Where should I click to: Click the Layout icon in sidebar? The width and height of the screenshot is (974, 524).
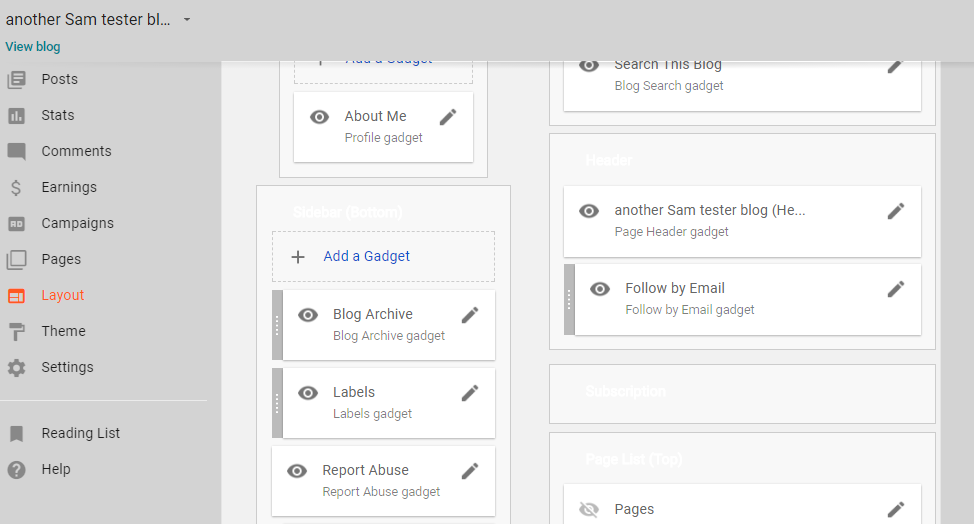coord(17,296)
